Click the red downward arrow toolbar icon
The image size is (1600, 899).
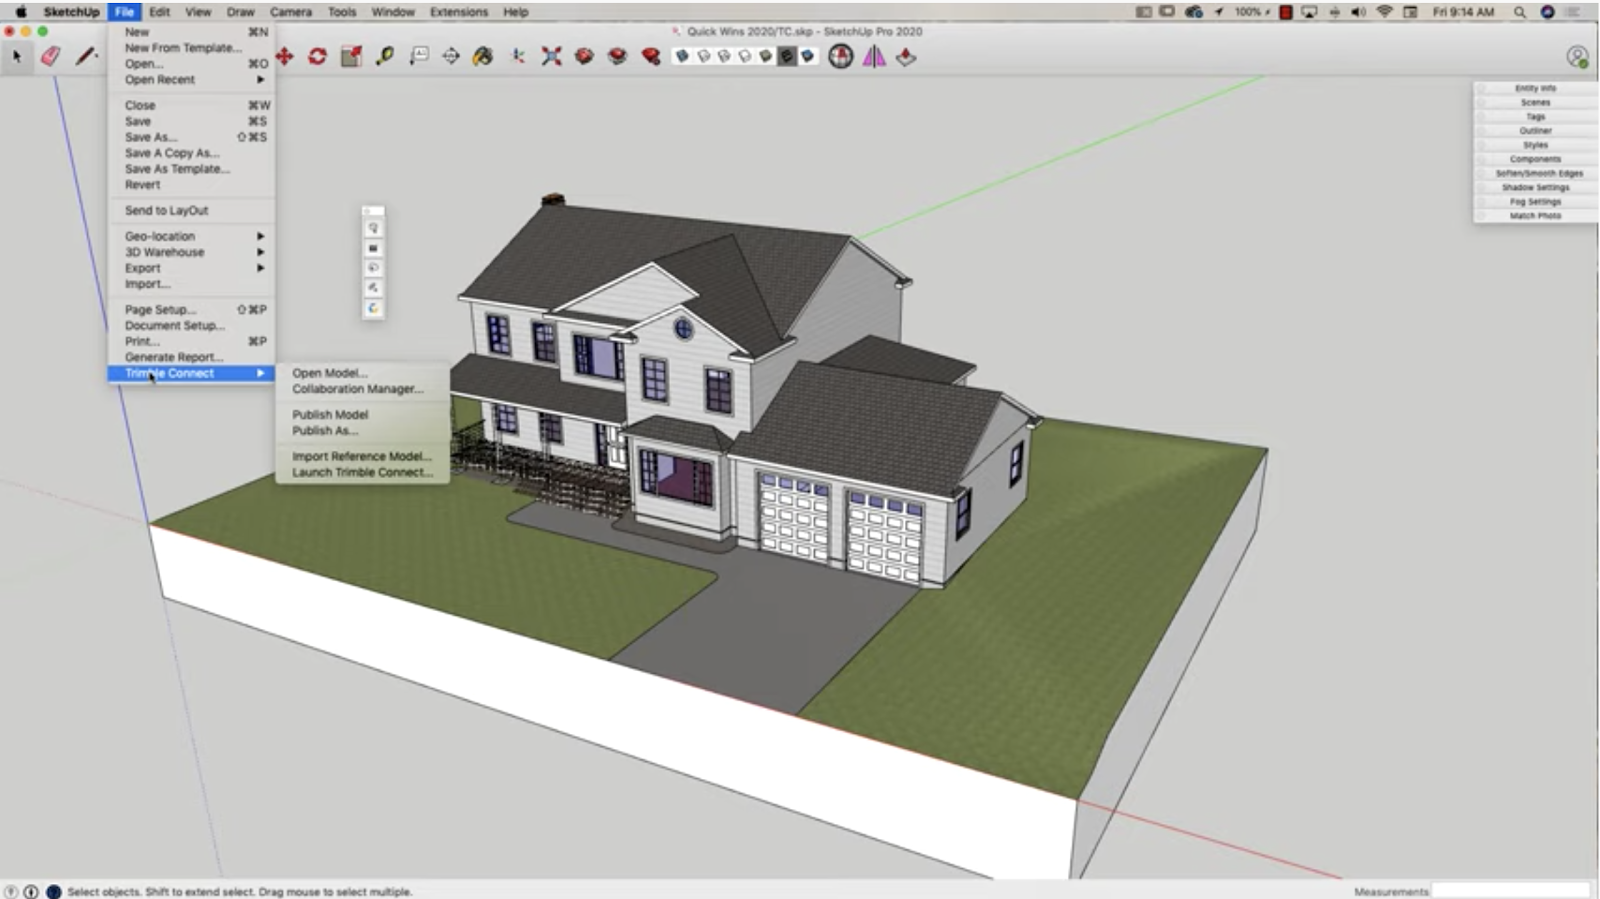[906, 57]
